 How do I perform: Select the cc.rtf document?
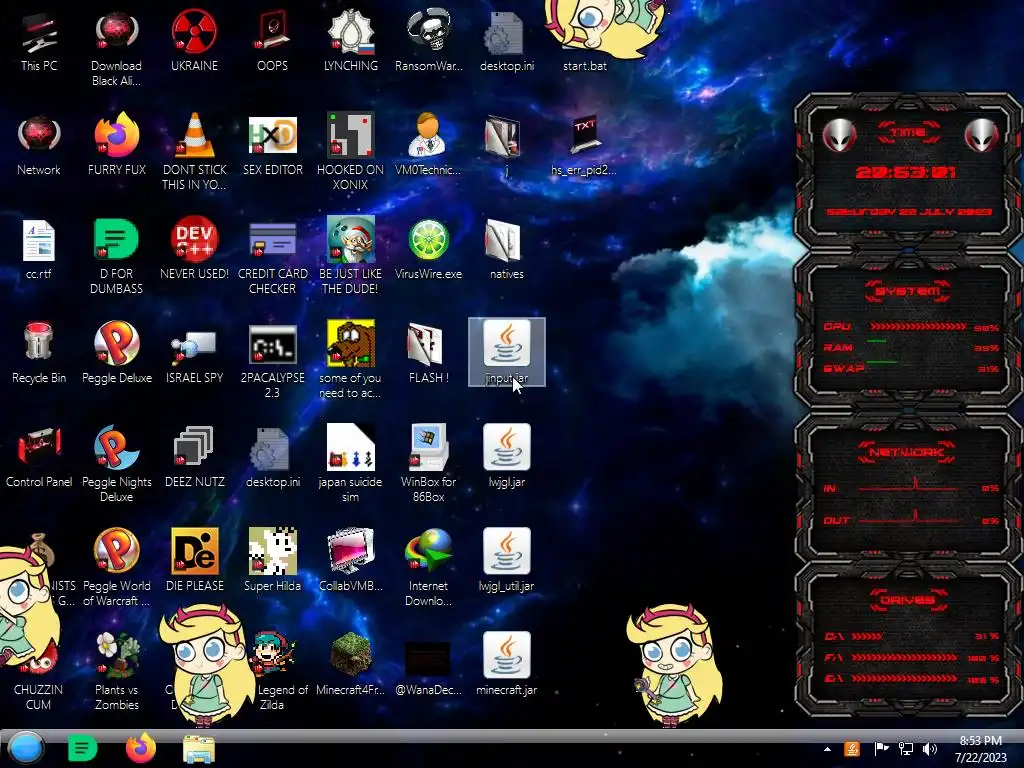point(39,250)
